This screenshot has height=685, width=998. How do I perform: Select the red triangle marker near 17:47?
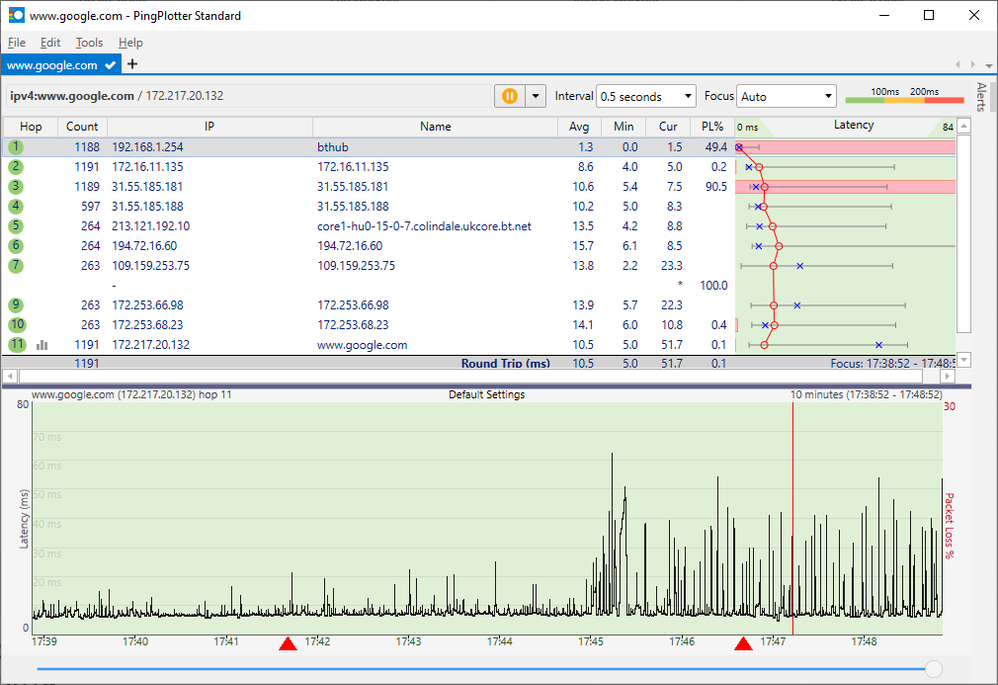pos(743,643)
